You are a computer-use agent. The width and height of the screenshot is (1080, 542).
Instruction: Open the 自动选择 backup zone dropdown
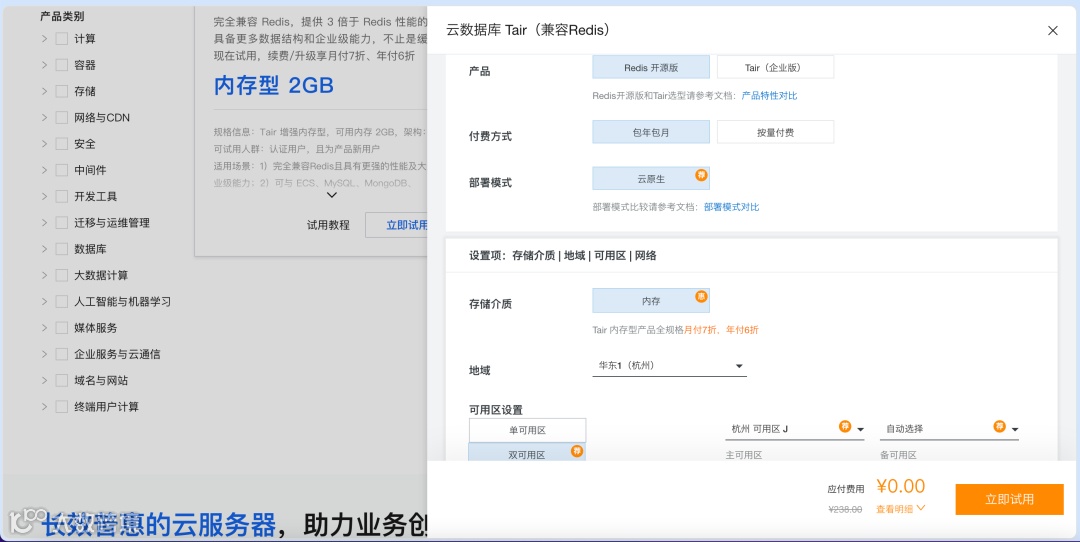coord(949,429)
